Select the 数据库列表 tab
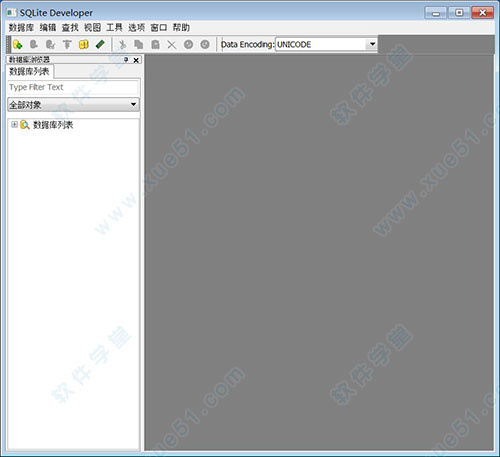500x457 pixels. click(29, 71)
